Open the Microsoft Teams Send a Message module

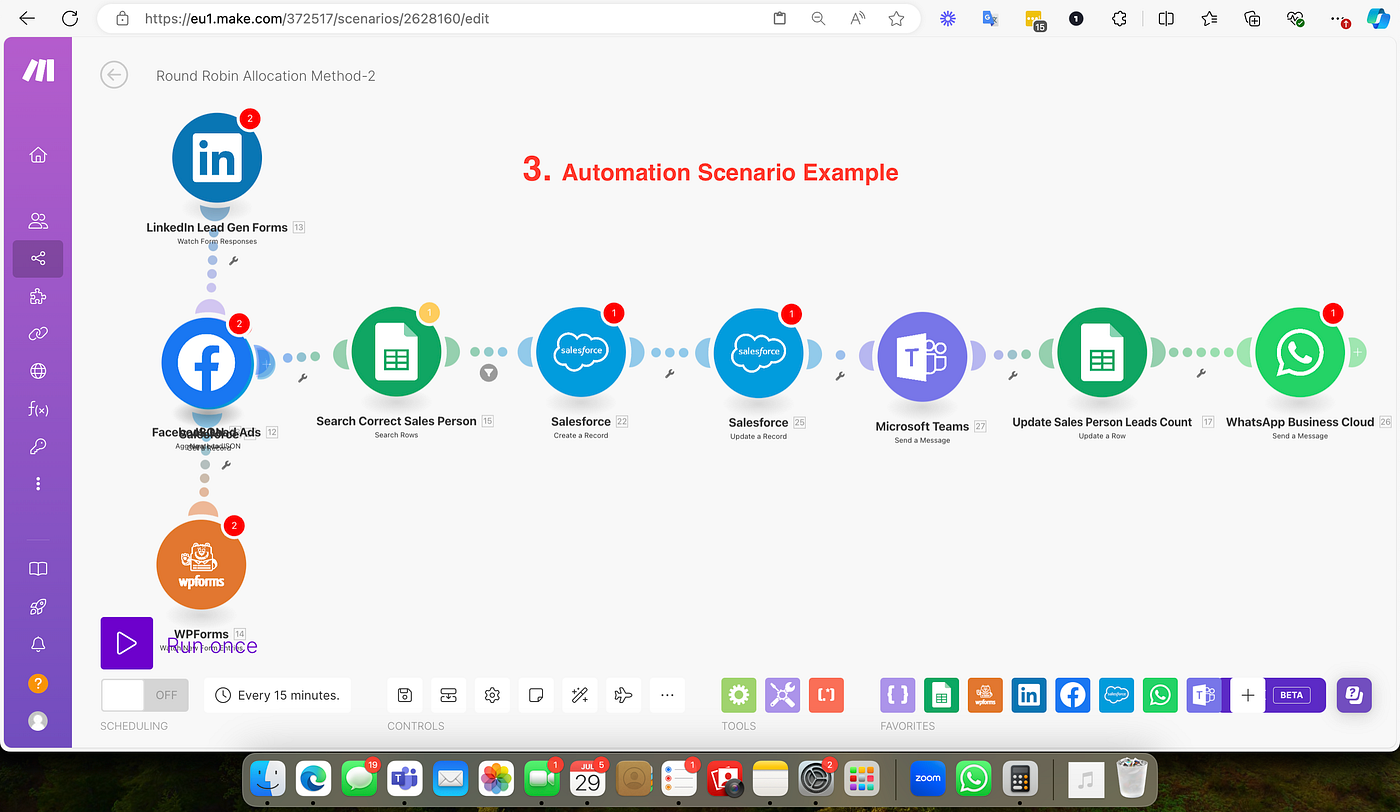pos(923,355)
